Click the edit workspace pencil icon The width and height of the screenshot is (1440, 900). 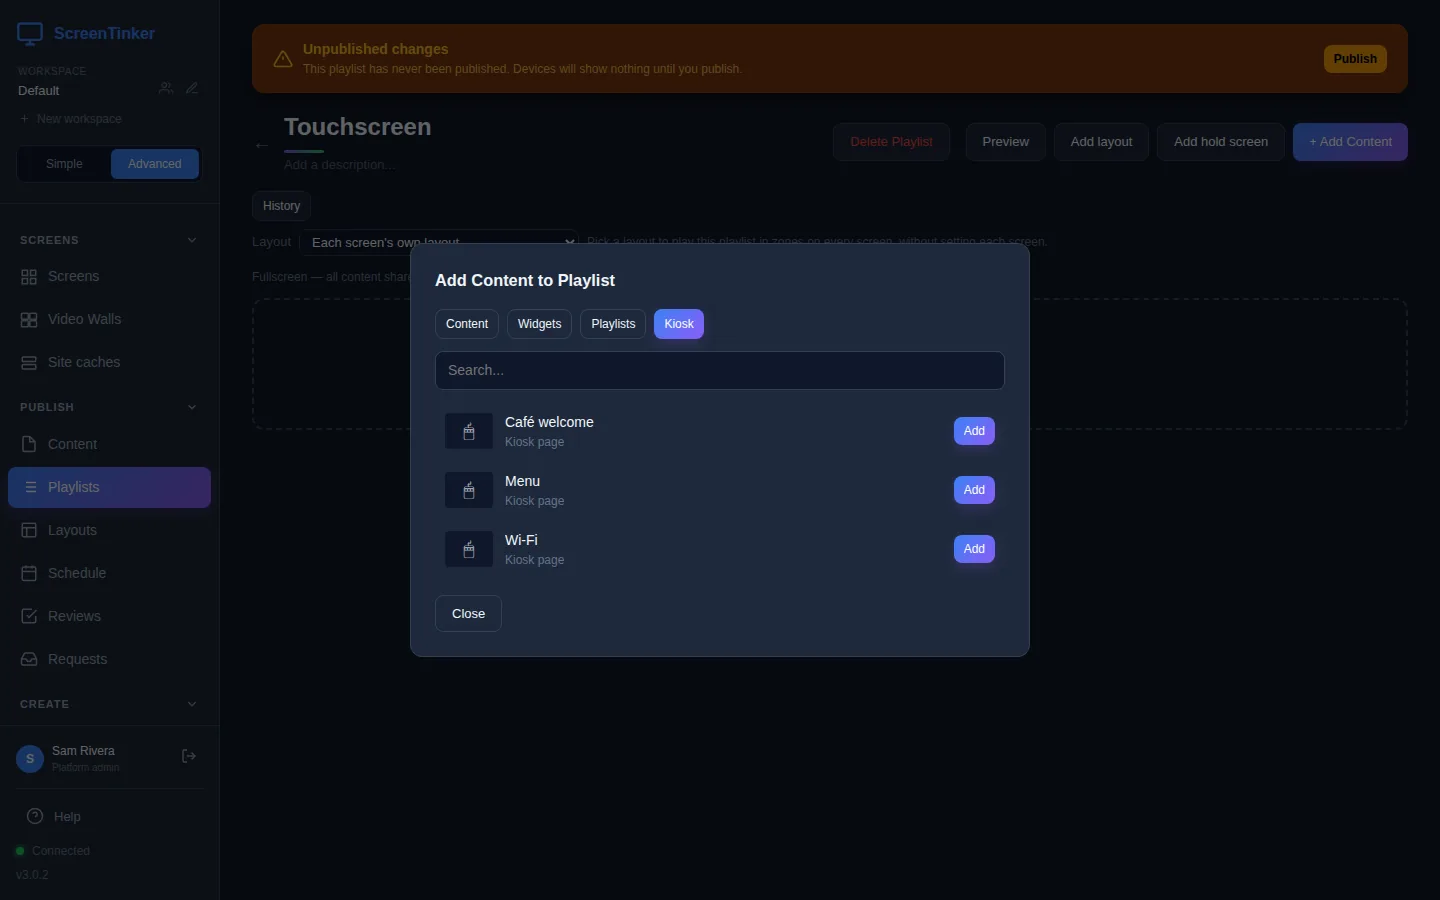[x=192, y=88]
